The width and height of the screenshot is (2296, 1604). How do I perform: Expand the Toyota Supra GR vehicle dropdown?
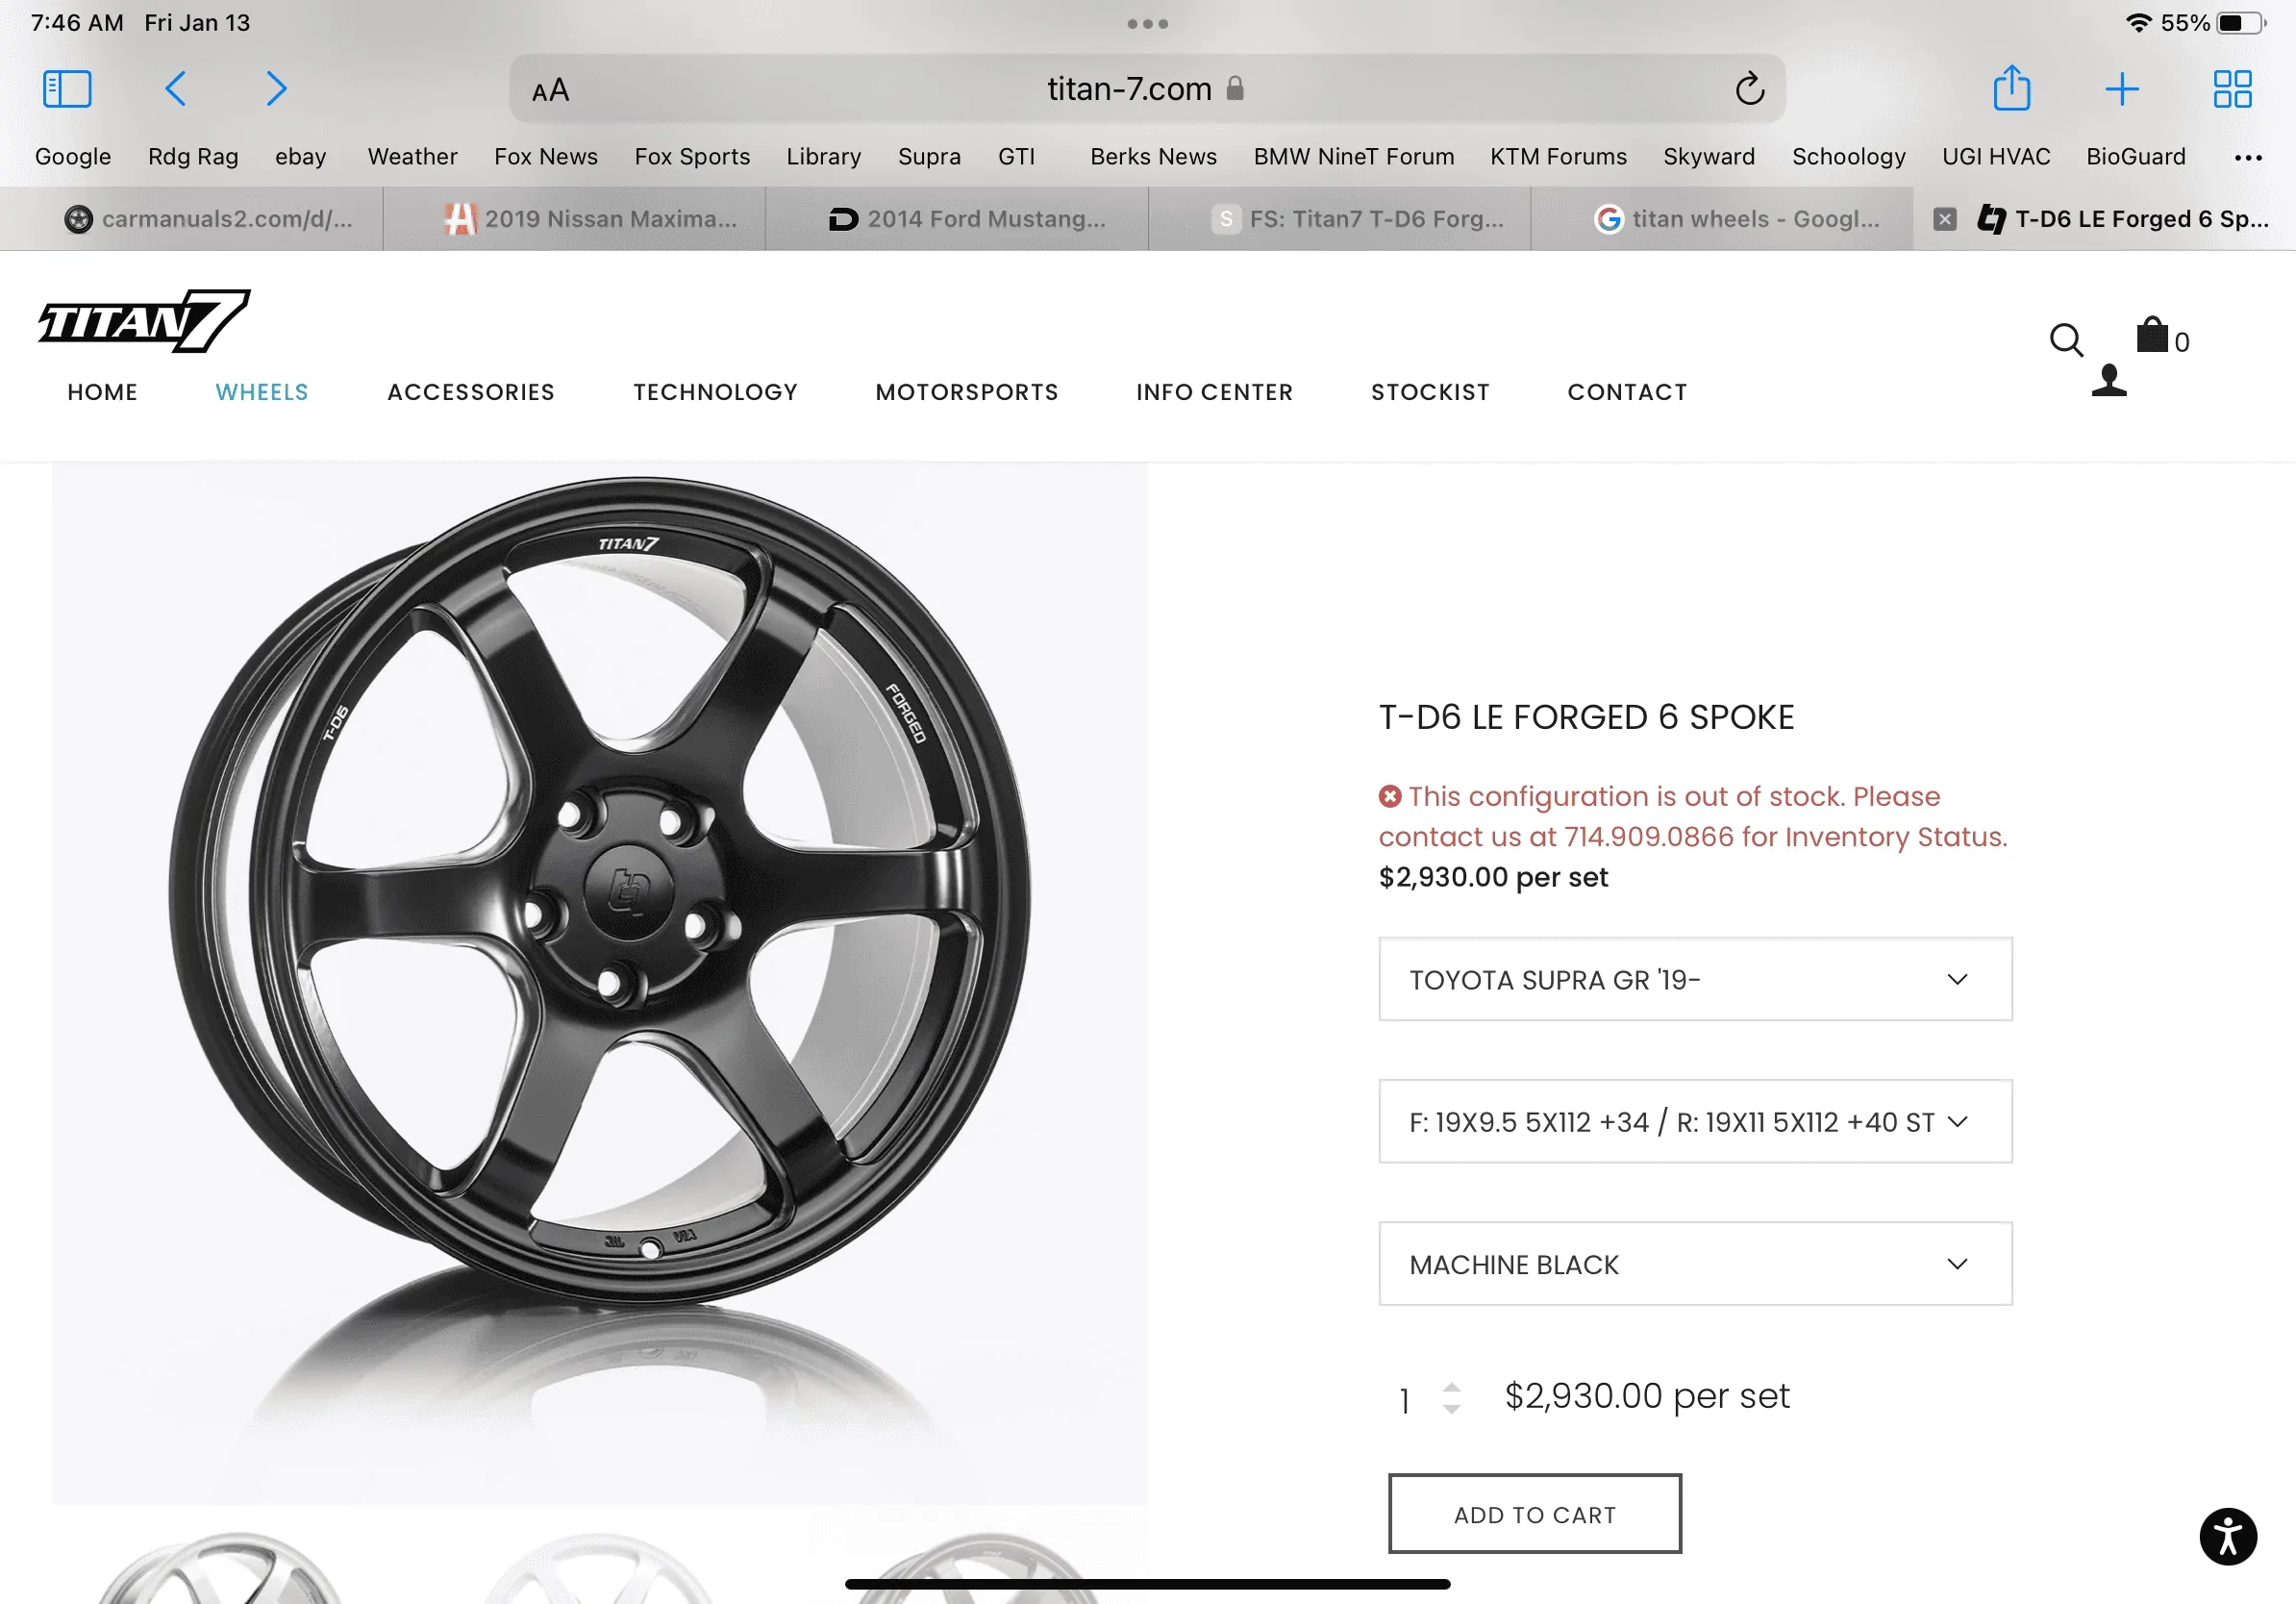coord(1695,979)
